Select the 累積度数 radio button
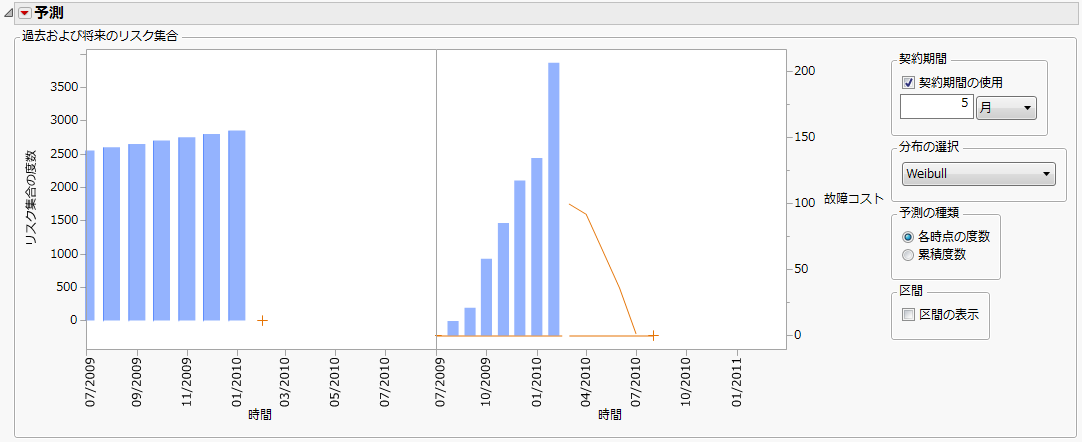This screenshot has height=442, width=1082. click(908, 255)
